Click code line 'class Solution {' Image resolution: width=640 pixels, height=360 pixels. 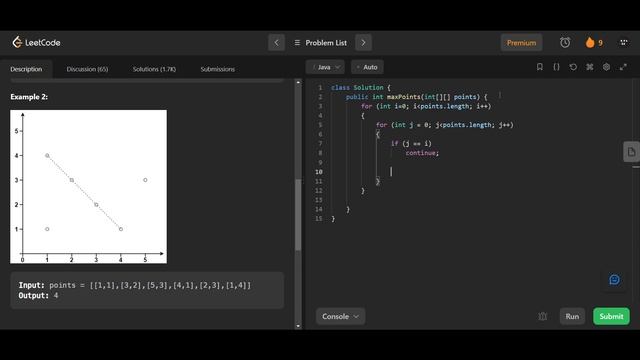click(x=361, y=87)
